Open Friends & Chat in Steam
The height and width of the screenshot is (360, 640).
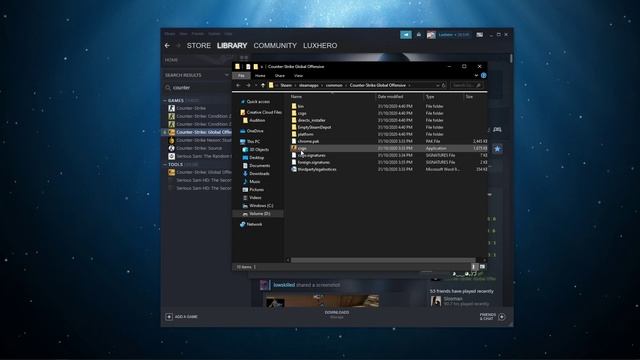pos(493,317)
